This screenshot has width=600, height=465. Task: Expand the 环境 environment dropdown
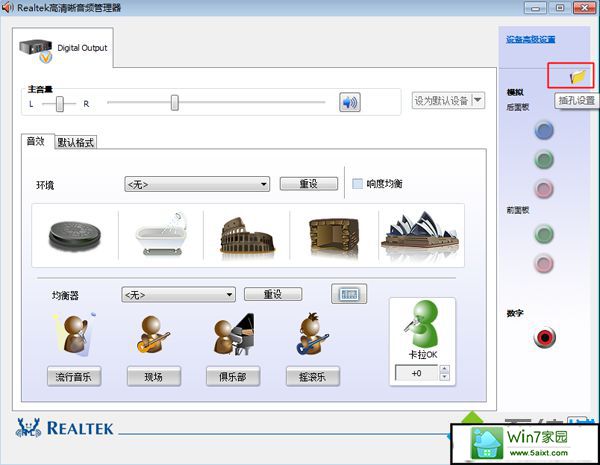197,184
